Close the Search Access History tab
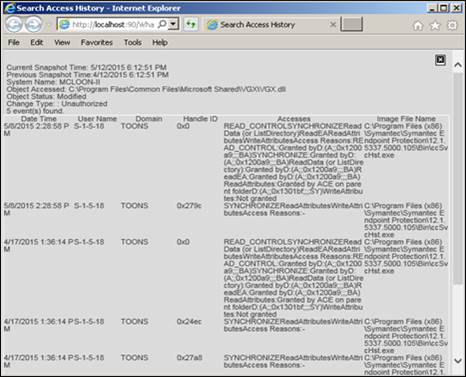The height and width of the screenshot is (377, 466). [x=332, y=24]
